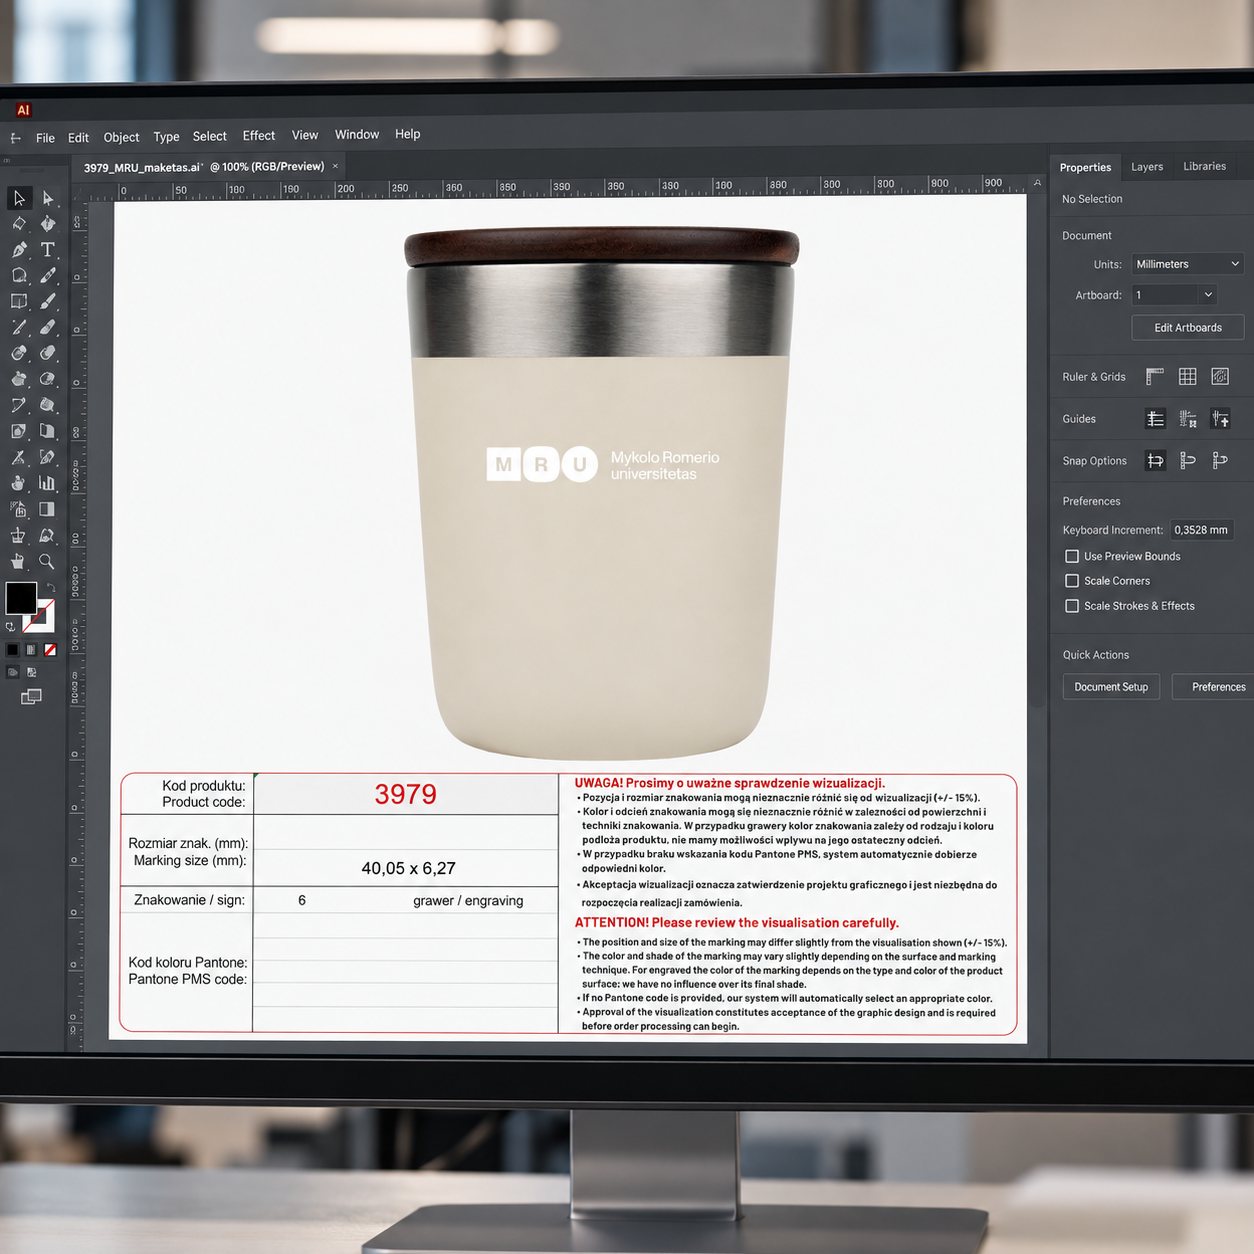Click the Keyboard Increment 0,3528 mm field
Screen dimensions: 1254x1254
click(1200, 530)
